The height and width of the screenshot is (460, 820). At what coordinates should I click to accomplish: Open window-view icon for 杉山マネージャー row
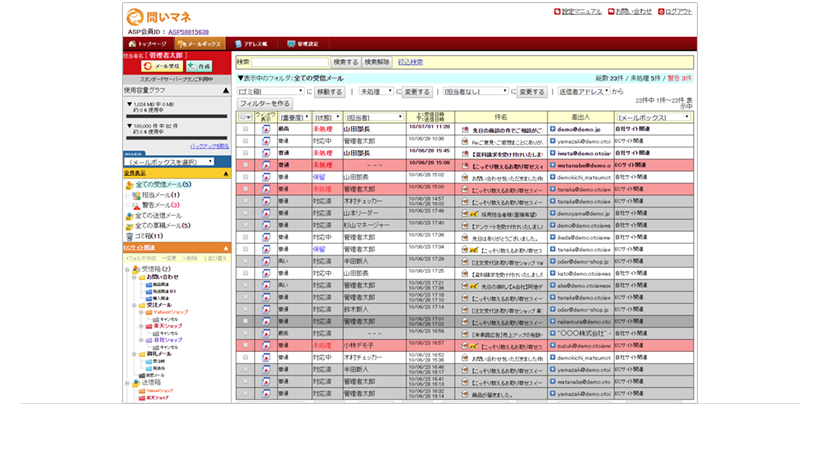(266, 225)
